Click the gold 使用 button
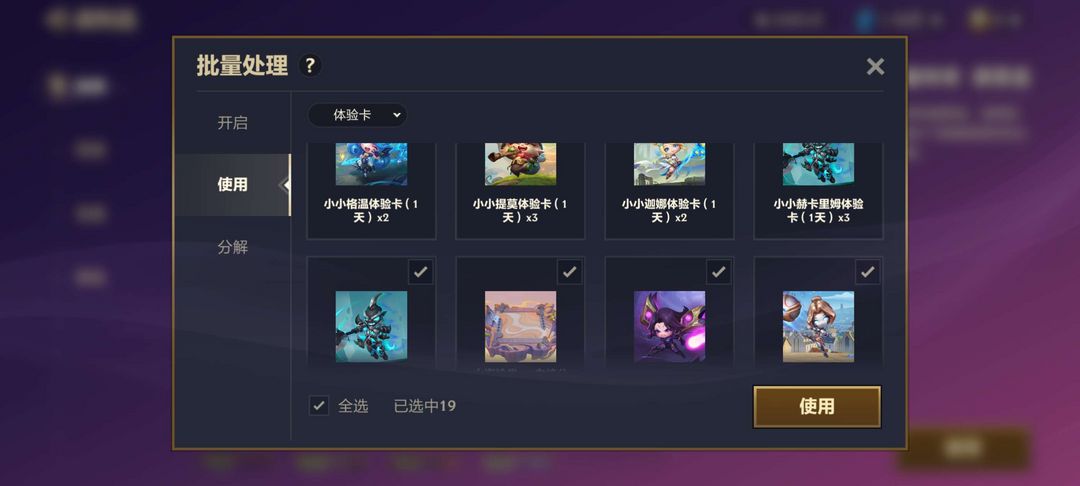Screen dimensions: 1080x486 pyautogui.click(x=817, y=407)
